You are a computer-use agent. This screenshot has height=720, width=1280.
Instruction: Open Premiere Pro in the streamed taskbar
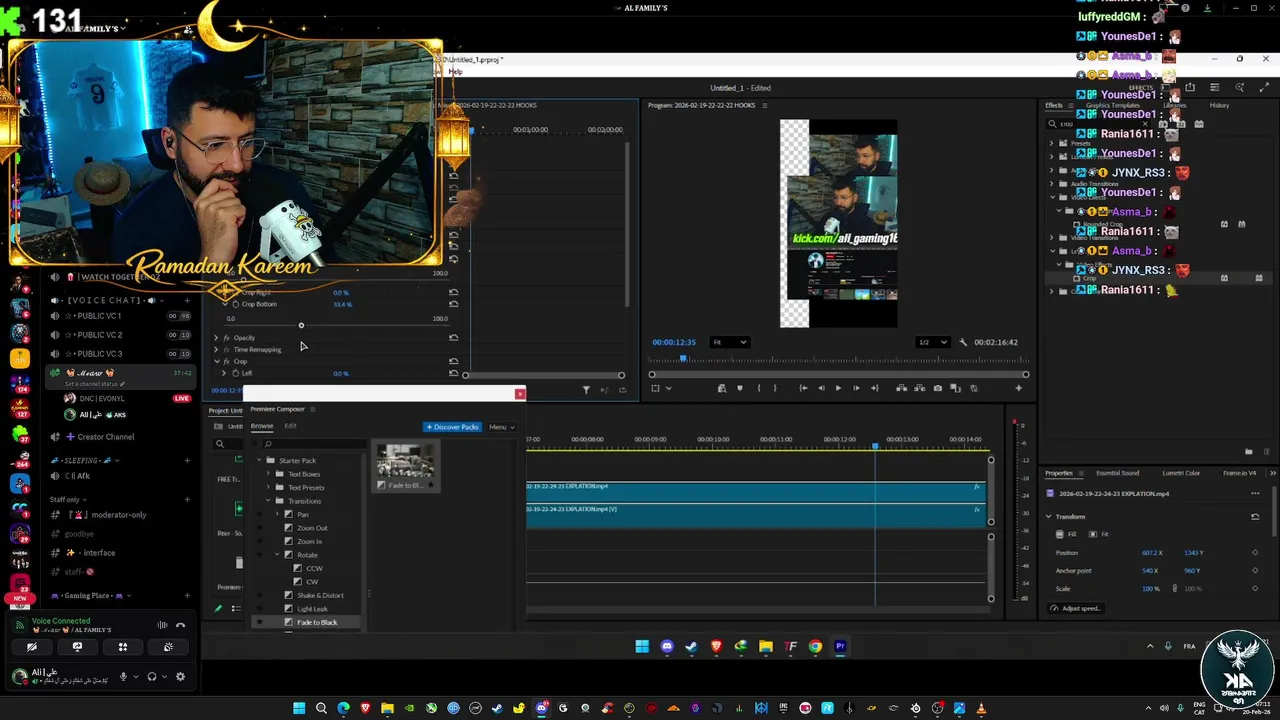(x=840, y=647)
